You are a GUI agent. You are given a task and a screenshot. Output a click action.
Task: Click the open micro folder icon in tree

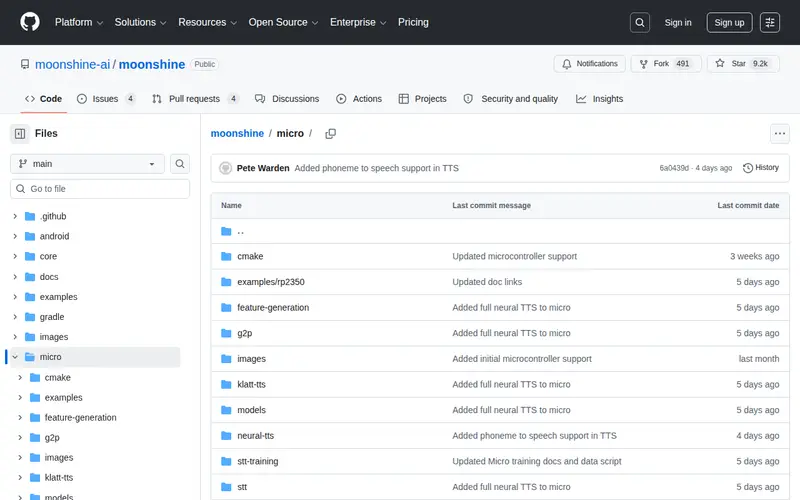point(30,357)
